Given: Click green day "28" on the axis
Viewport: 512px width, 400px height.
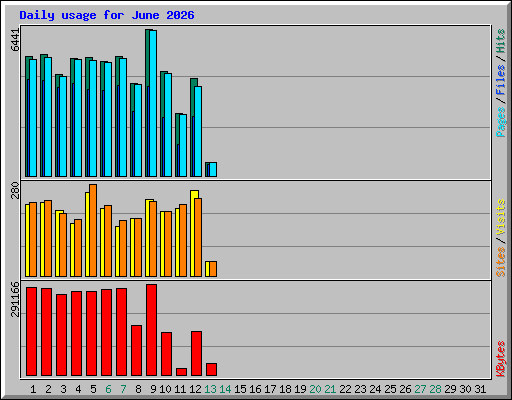Looking at the screenshot, I should tap(435, 389).
